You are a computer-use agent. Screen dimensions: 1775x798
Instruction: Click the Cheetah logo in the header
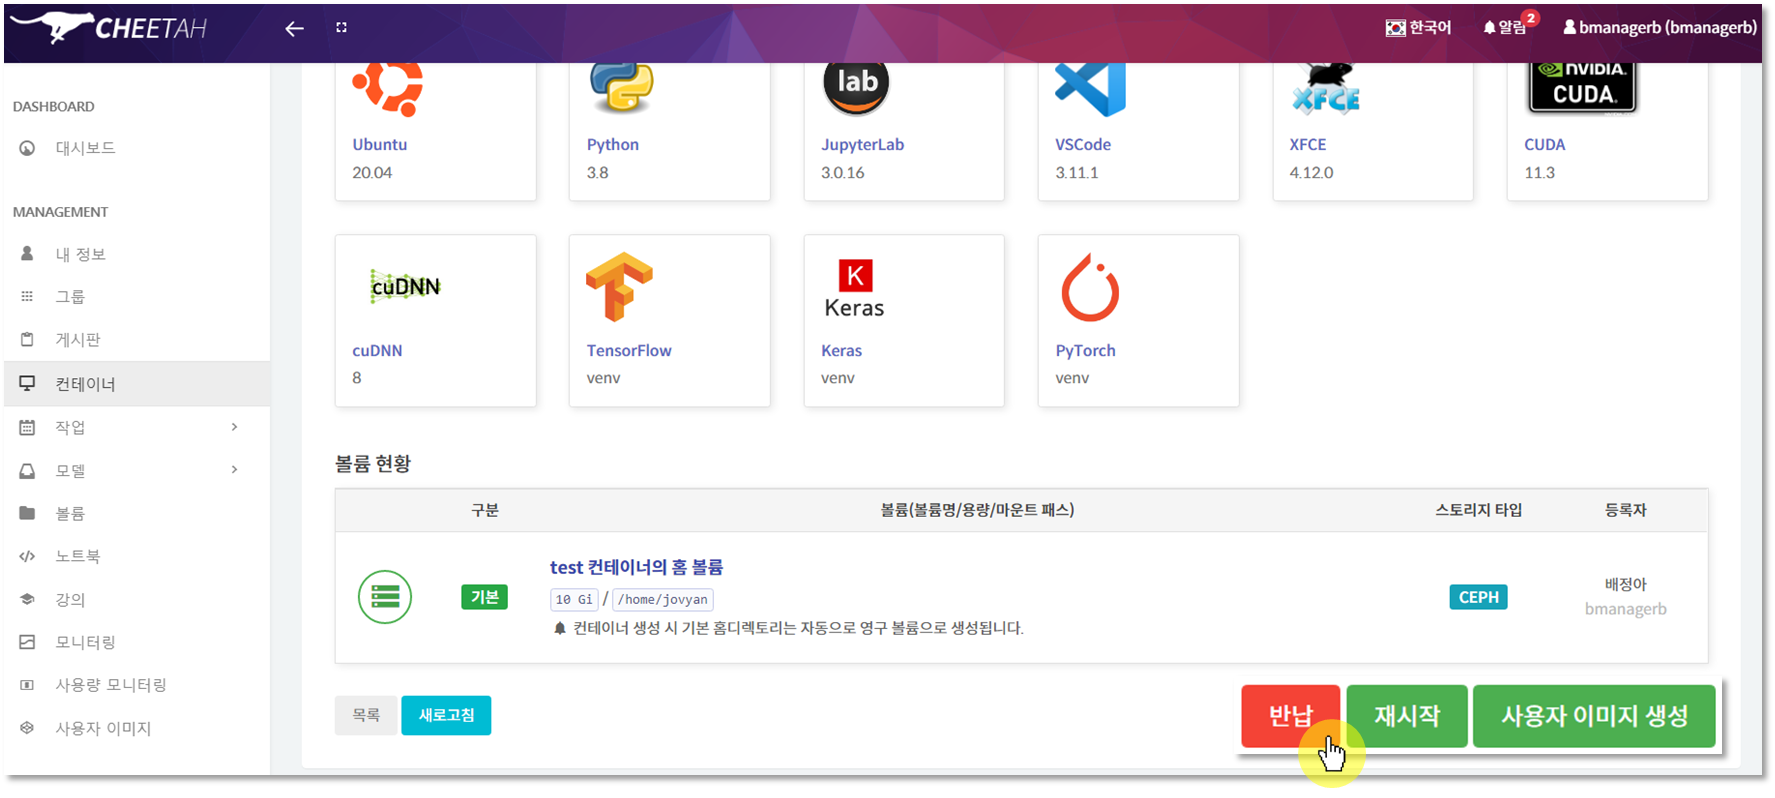(x=108, y=27)
